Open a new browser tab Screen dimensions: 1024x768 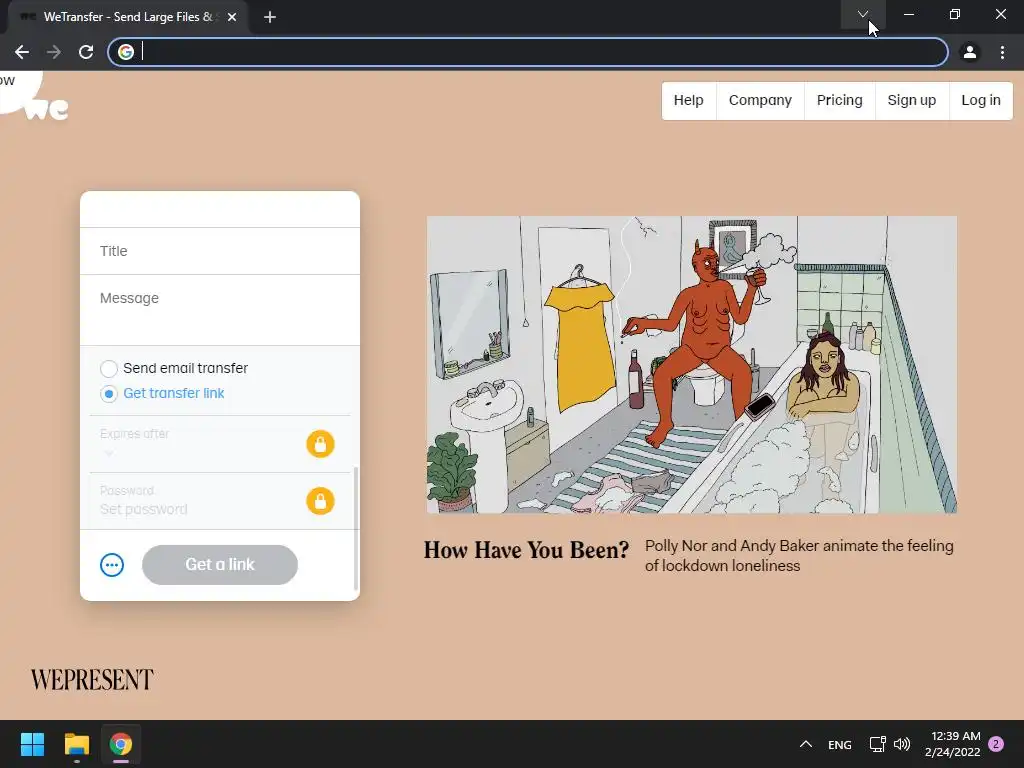click(x=270, y=18)
